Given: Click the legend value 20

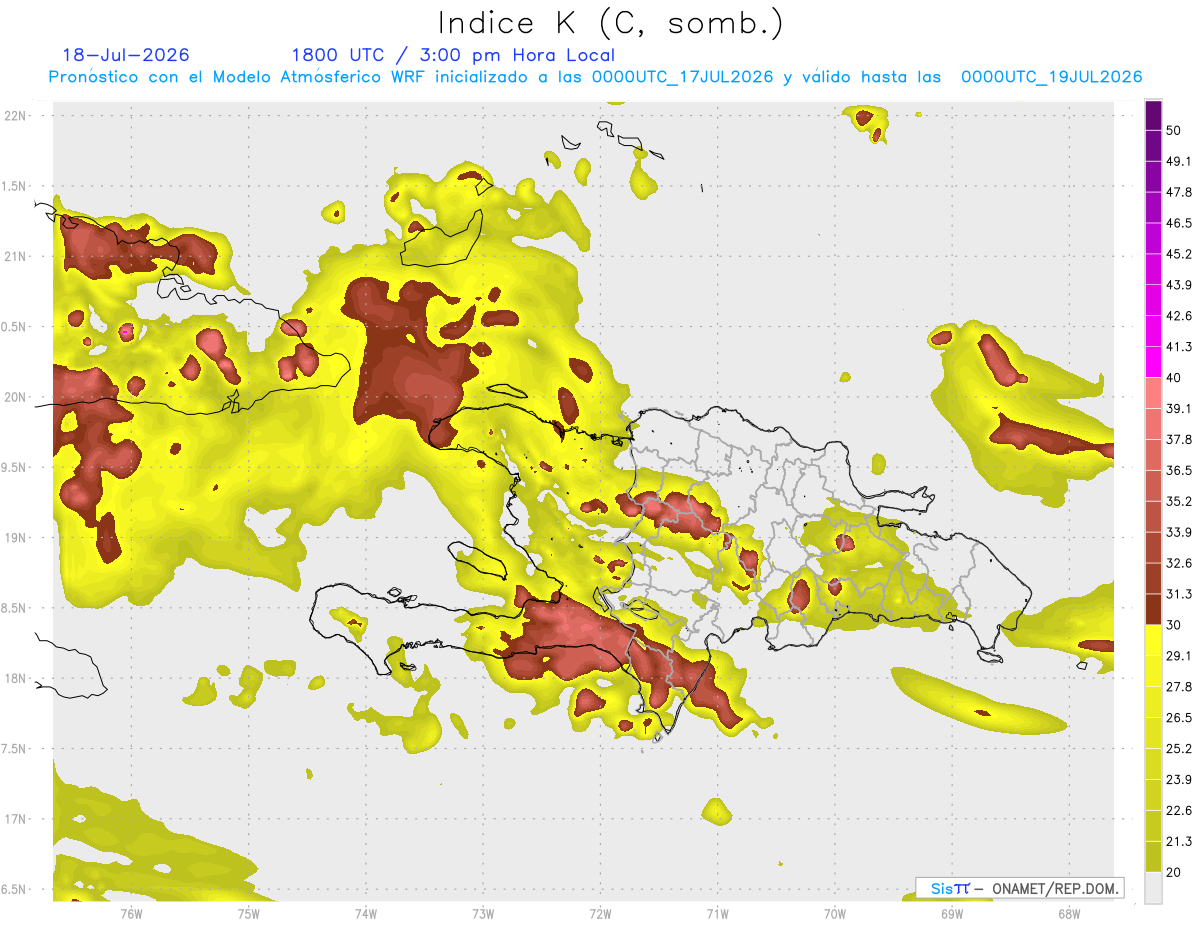Looking at the screenshot, I should point(1176,872).
